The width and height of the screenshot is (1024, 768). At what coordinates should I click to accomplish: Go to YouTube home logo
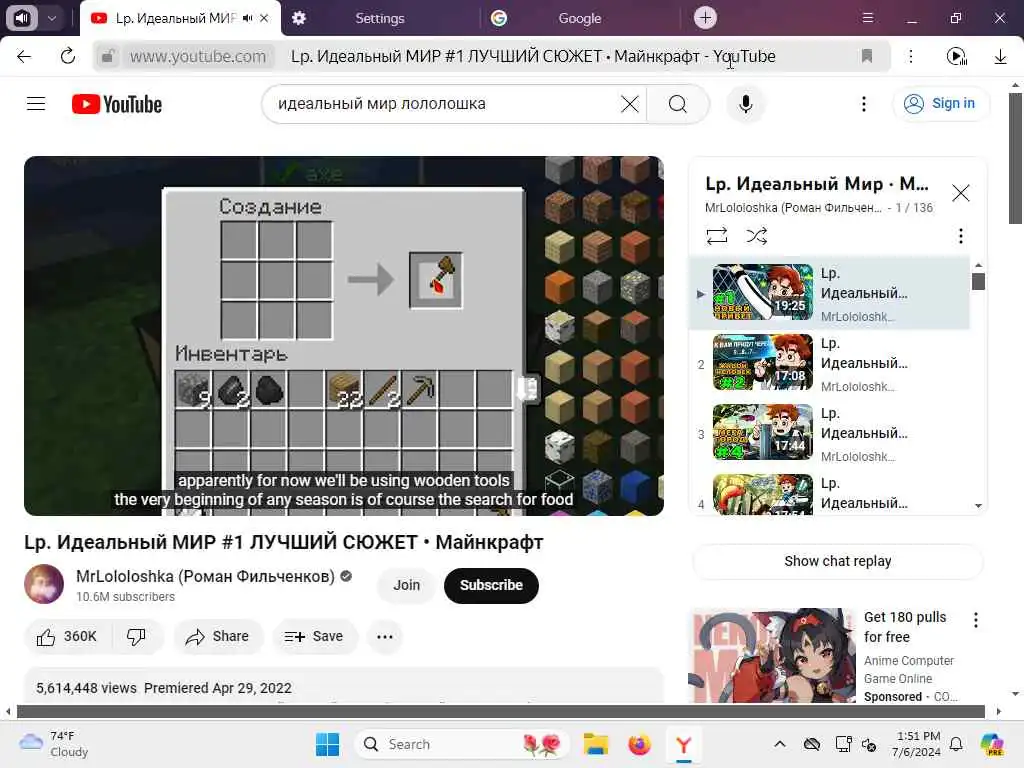[117, 104]
